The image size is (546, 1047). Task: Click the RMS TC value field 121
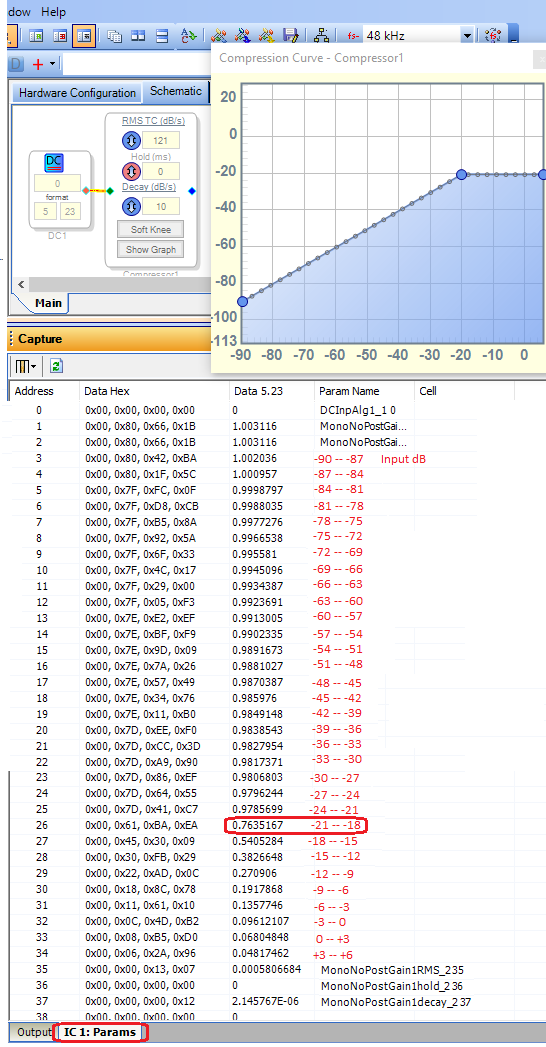161,140
